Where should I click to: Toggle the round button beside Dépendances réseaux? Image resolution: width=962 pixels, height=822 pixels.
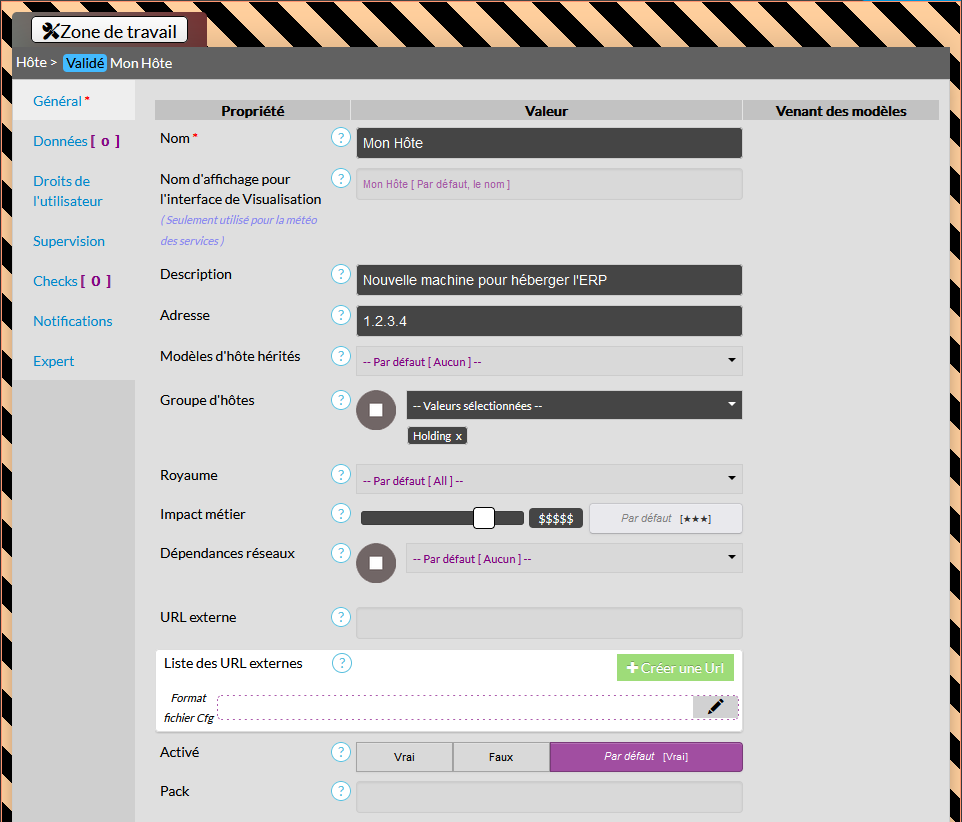coord(376,563)
